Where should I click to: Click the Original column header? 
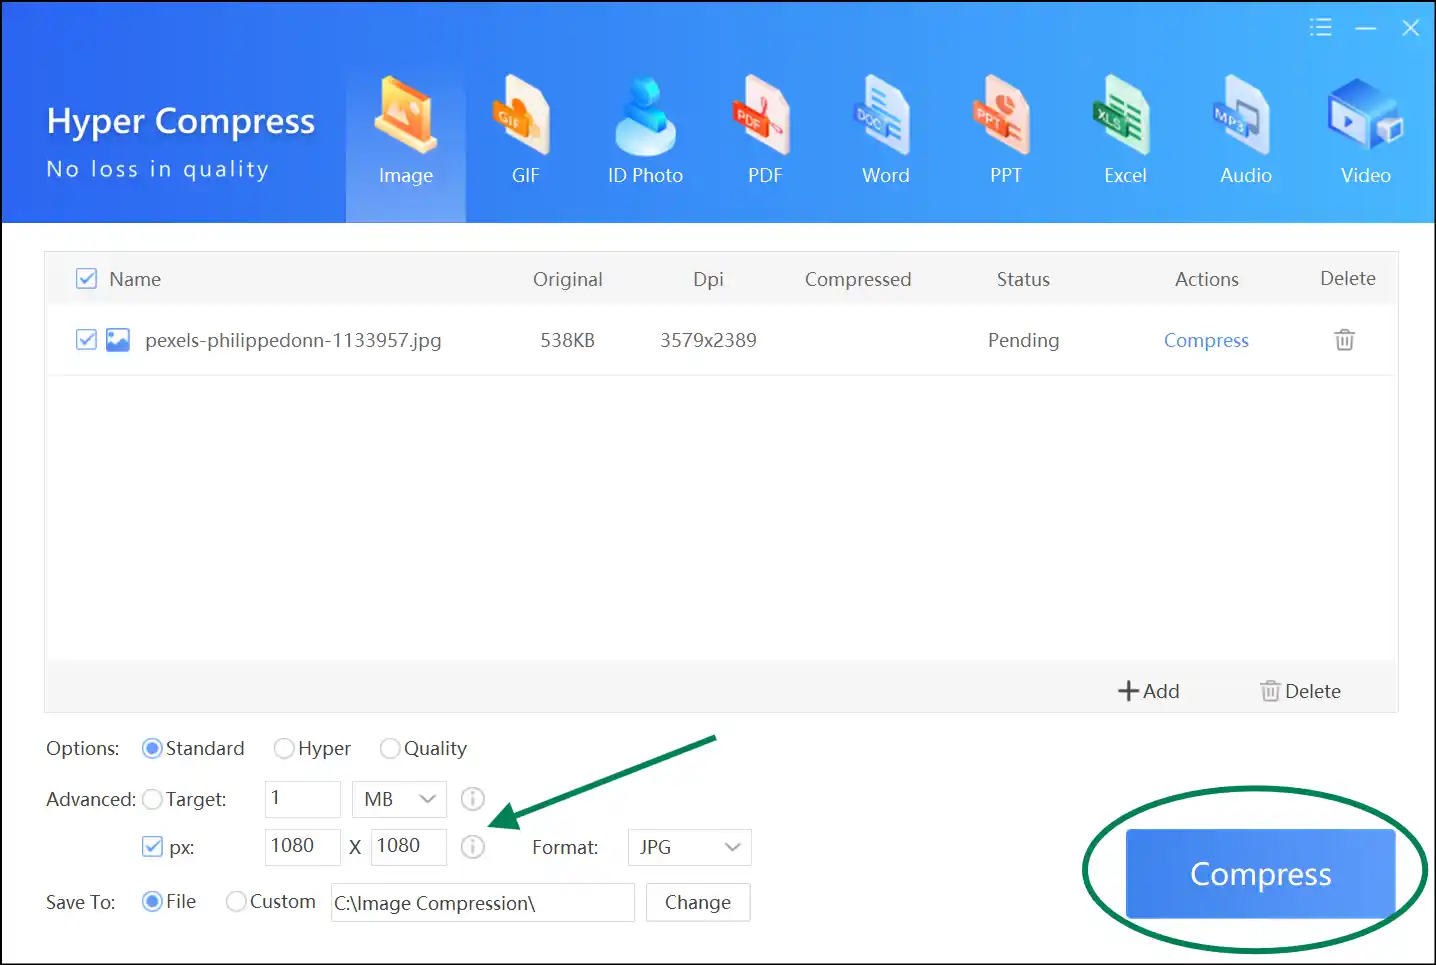point(567,279)
